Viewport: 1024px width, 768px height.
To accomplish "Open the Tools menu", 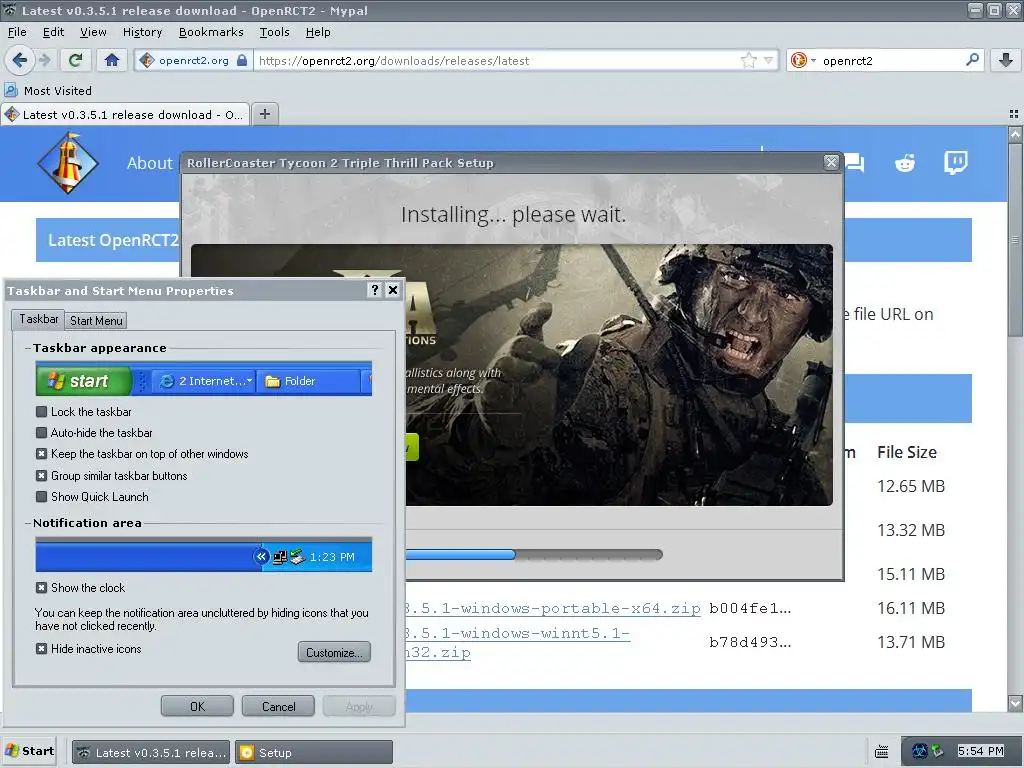I will click(274, 32).
